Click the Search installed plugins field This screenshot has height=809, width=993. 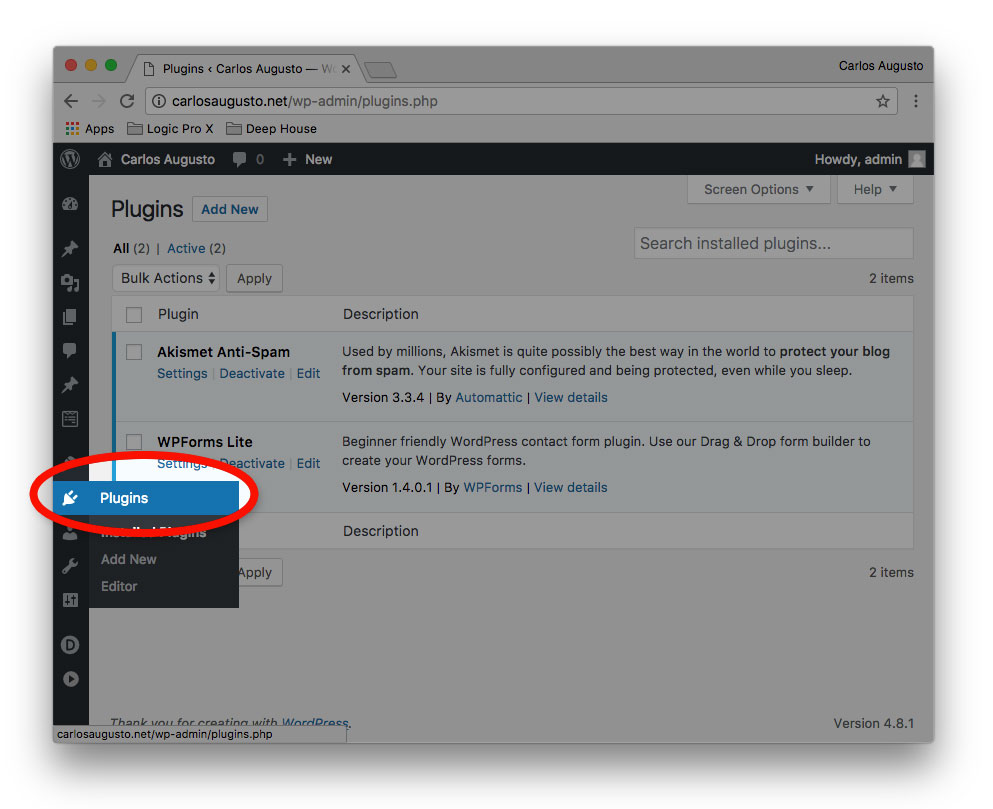pyautogui.click(x=773, y=243)
